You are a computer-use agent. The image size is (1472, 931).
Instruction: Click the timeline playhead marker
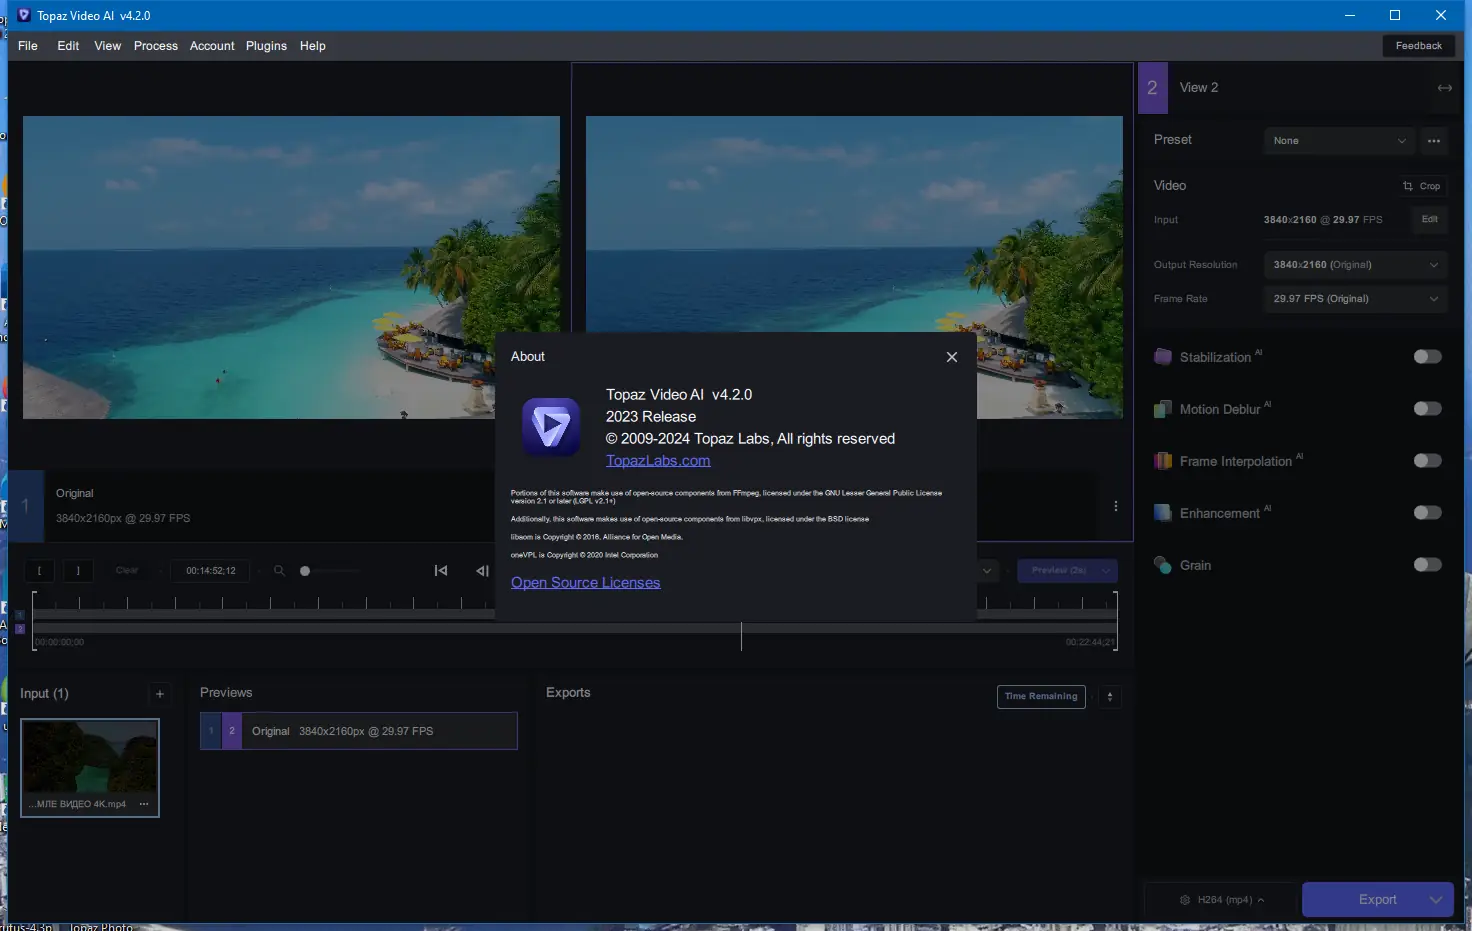[741, 636]
